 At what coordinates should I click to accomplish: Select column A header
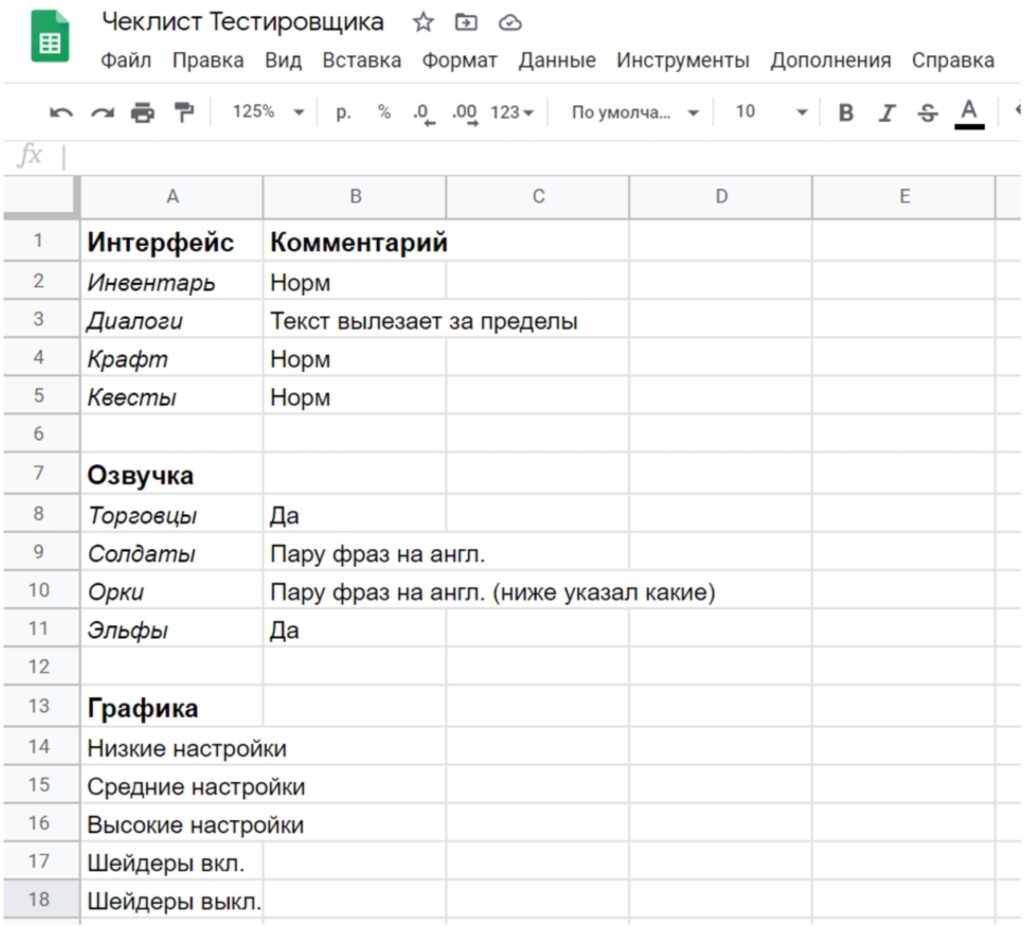[172, 196]
